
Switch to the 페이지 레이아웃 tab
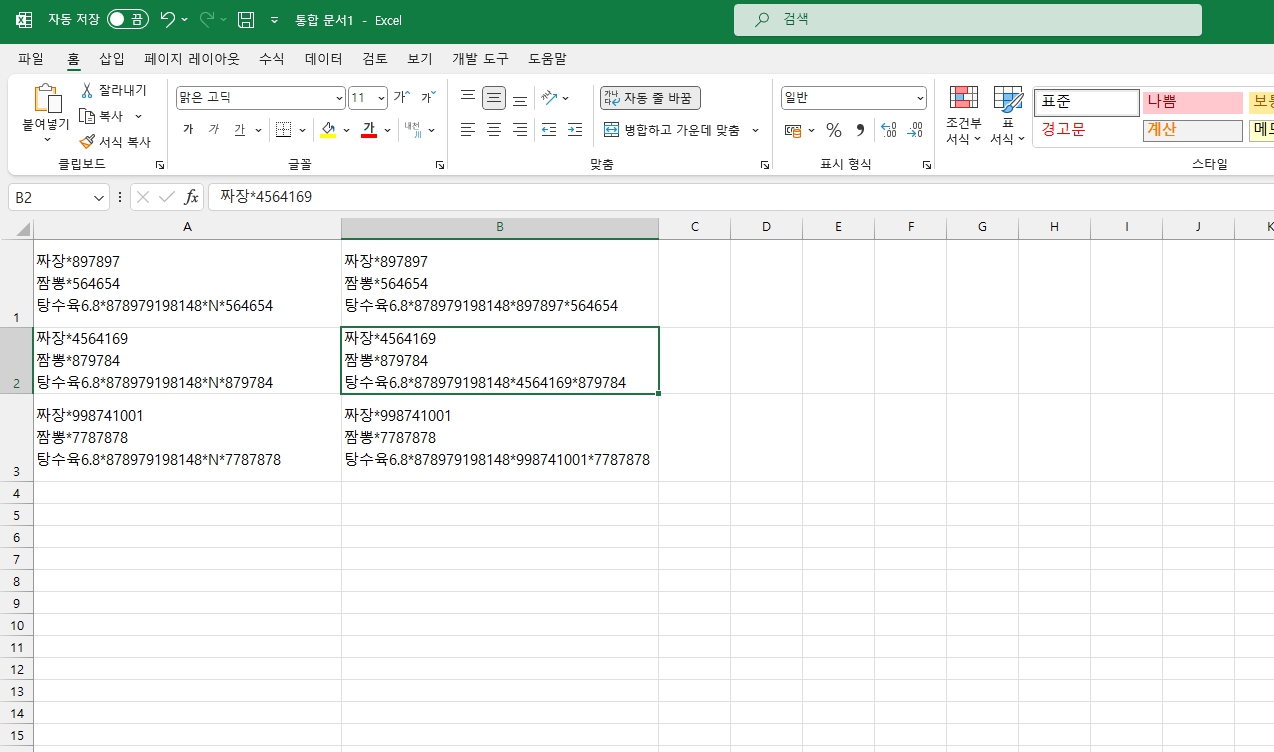[192, 59]
